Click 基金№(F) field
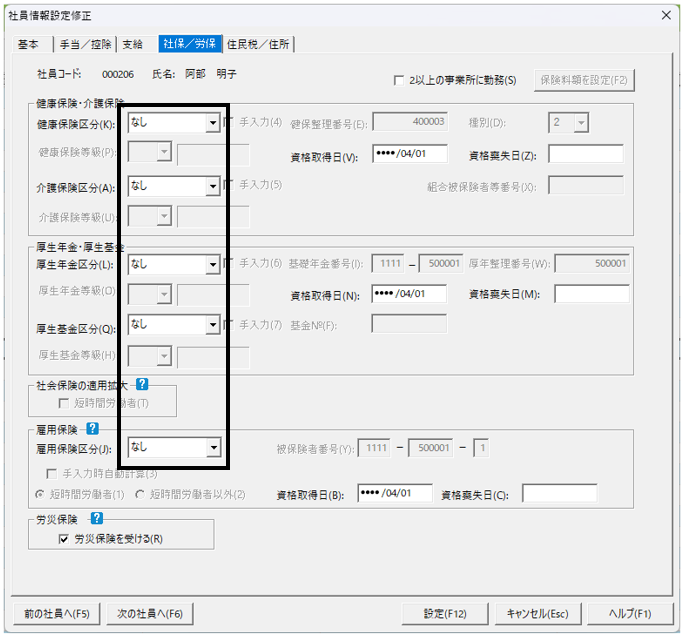 pyautogui.click(x=409, y=324)
